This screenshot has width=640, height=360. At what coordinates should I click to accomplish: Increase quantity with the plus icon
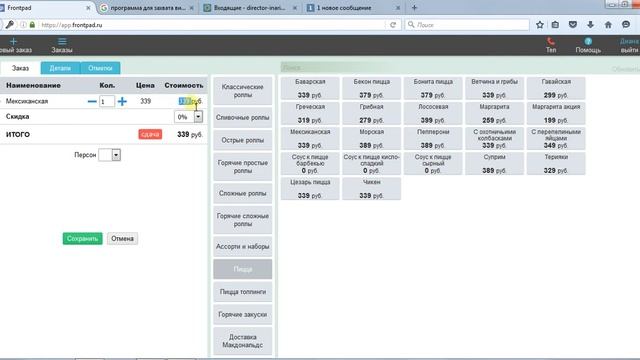tap(122, 101)
